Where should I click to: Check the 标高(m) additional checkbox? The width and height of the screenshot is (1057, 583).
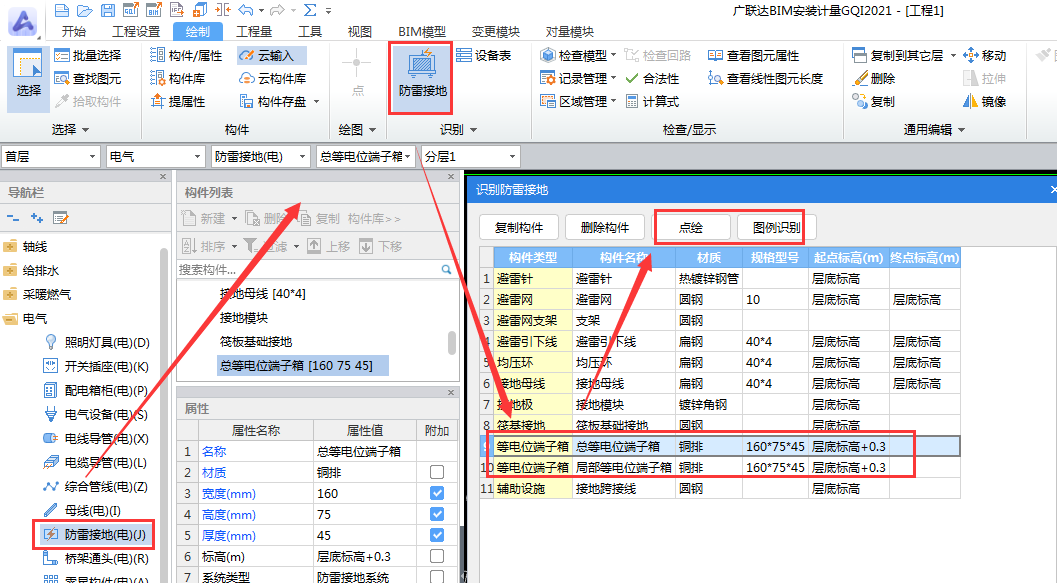point(437,556)
